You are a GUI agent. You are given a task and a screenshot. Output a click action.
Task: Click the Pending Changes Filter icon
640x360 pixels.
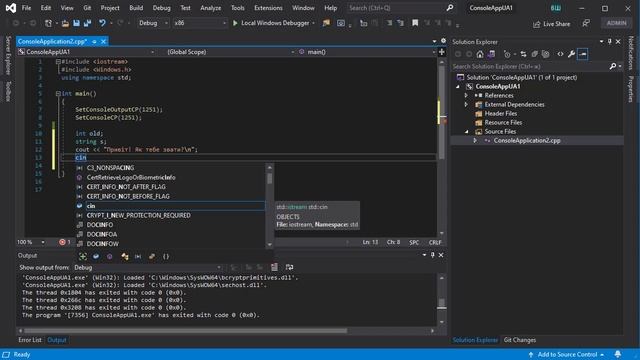[x=507, y=54]
